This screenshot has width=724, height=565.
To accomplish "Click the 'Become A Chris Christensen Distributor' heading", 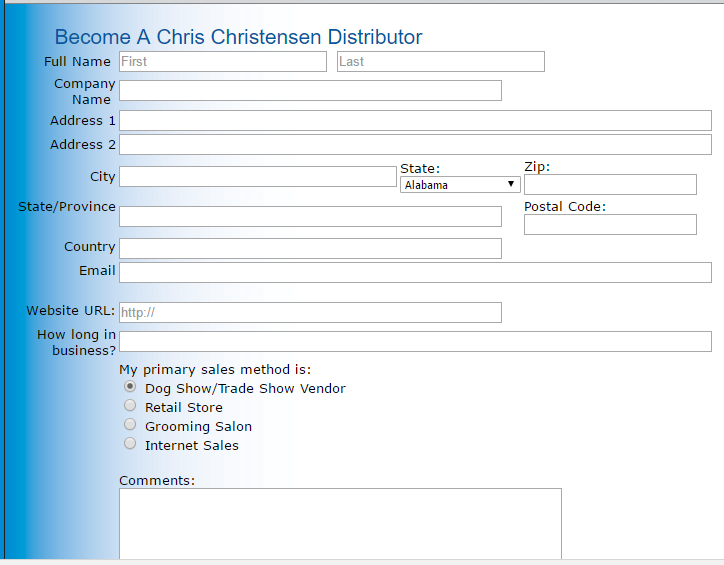I will pos(238,37).
